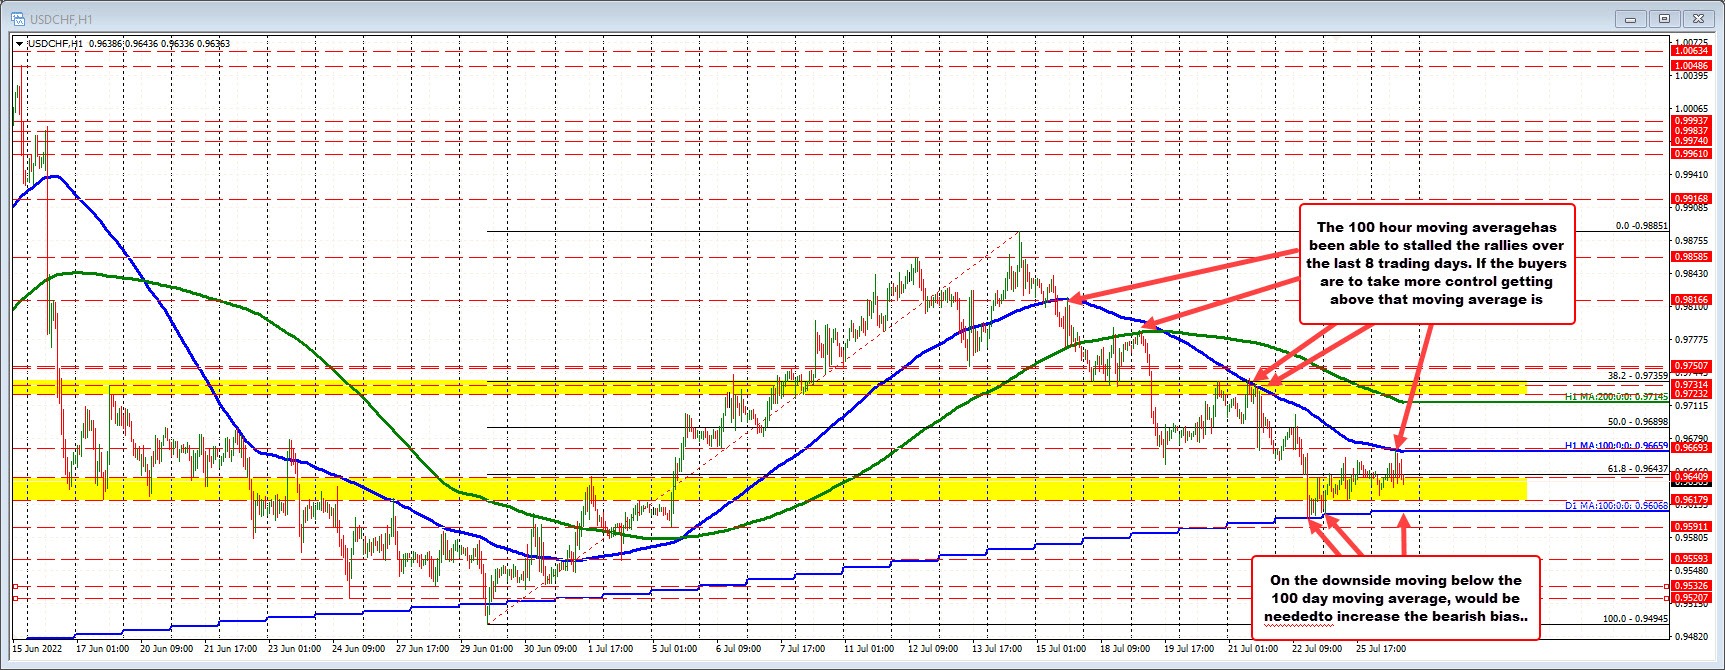Restore the USDCHF,H1 chart window size
Viewport: 1725px width, 670px height.
1664,18
